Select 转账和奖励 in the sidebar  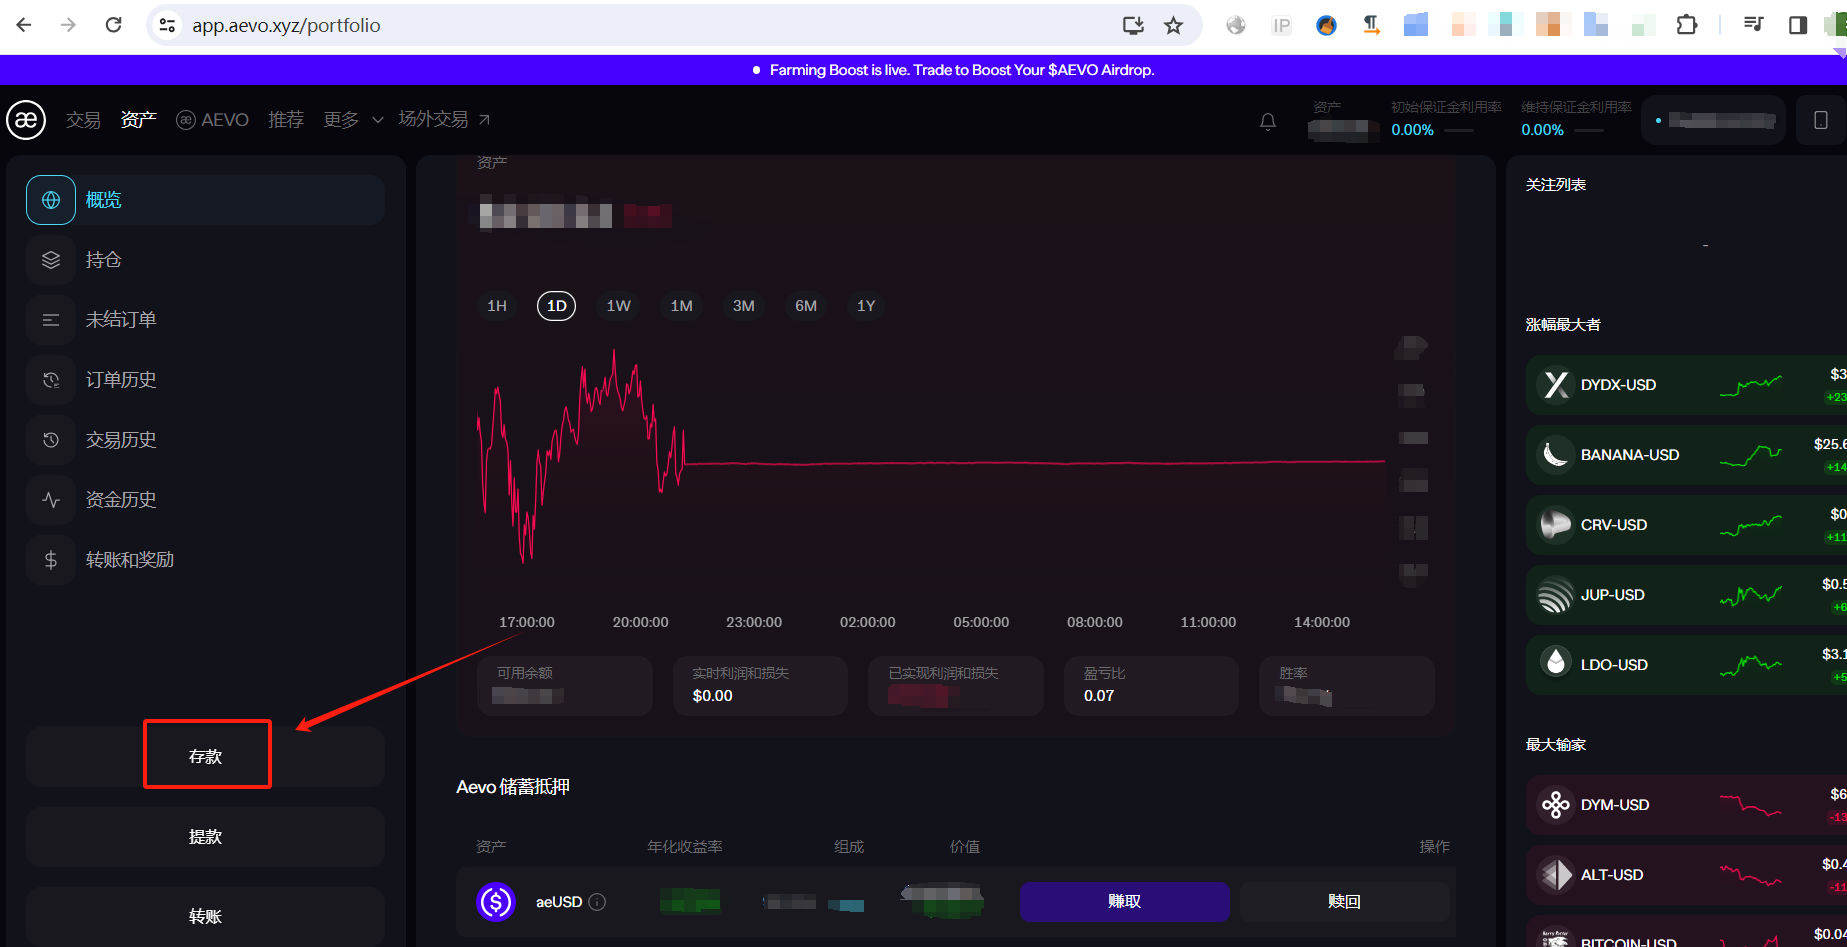tap(205, 560)
